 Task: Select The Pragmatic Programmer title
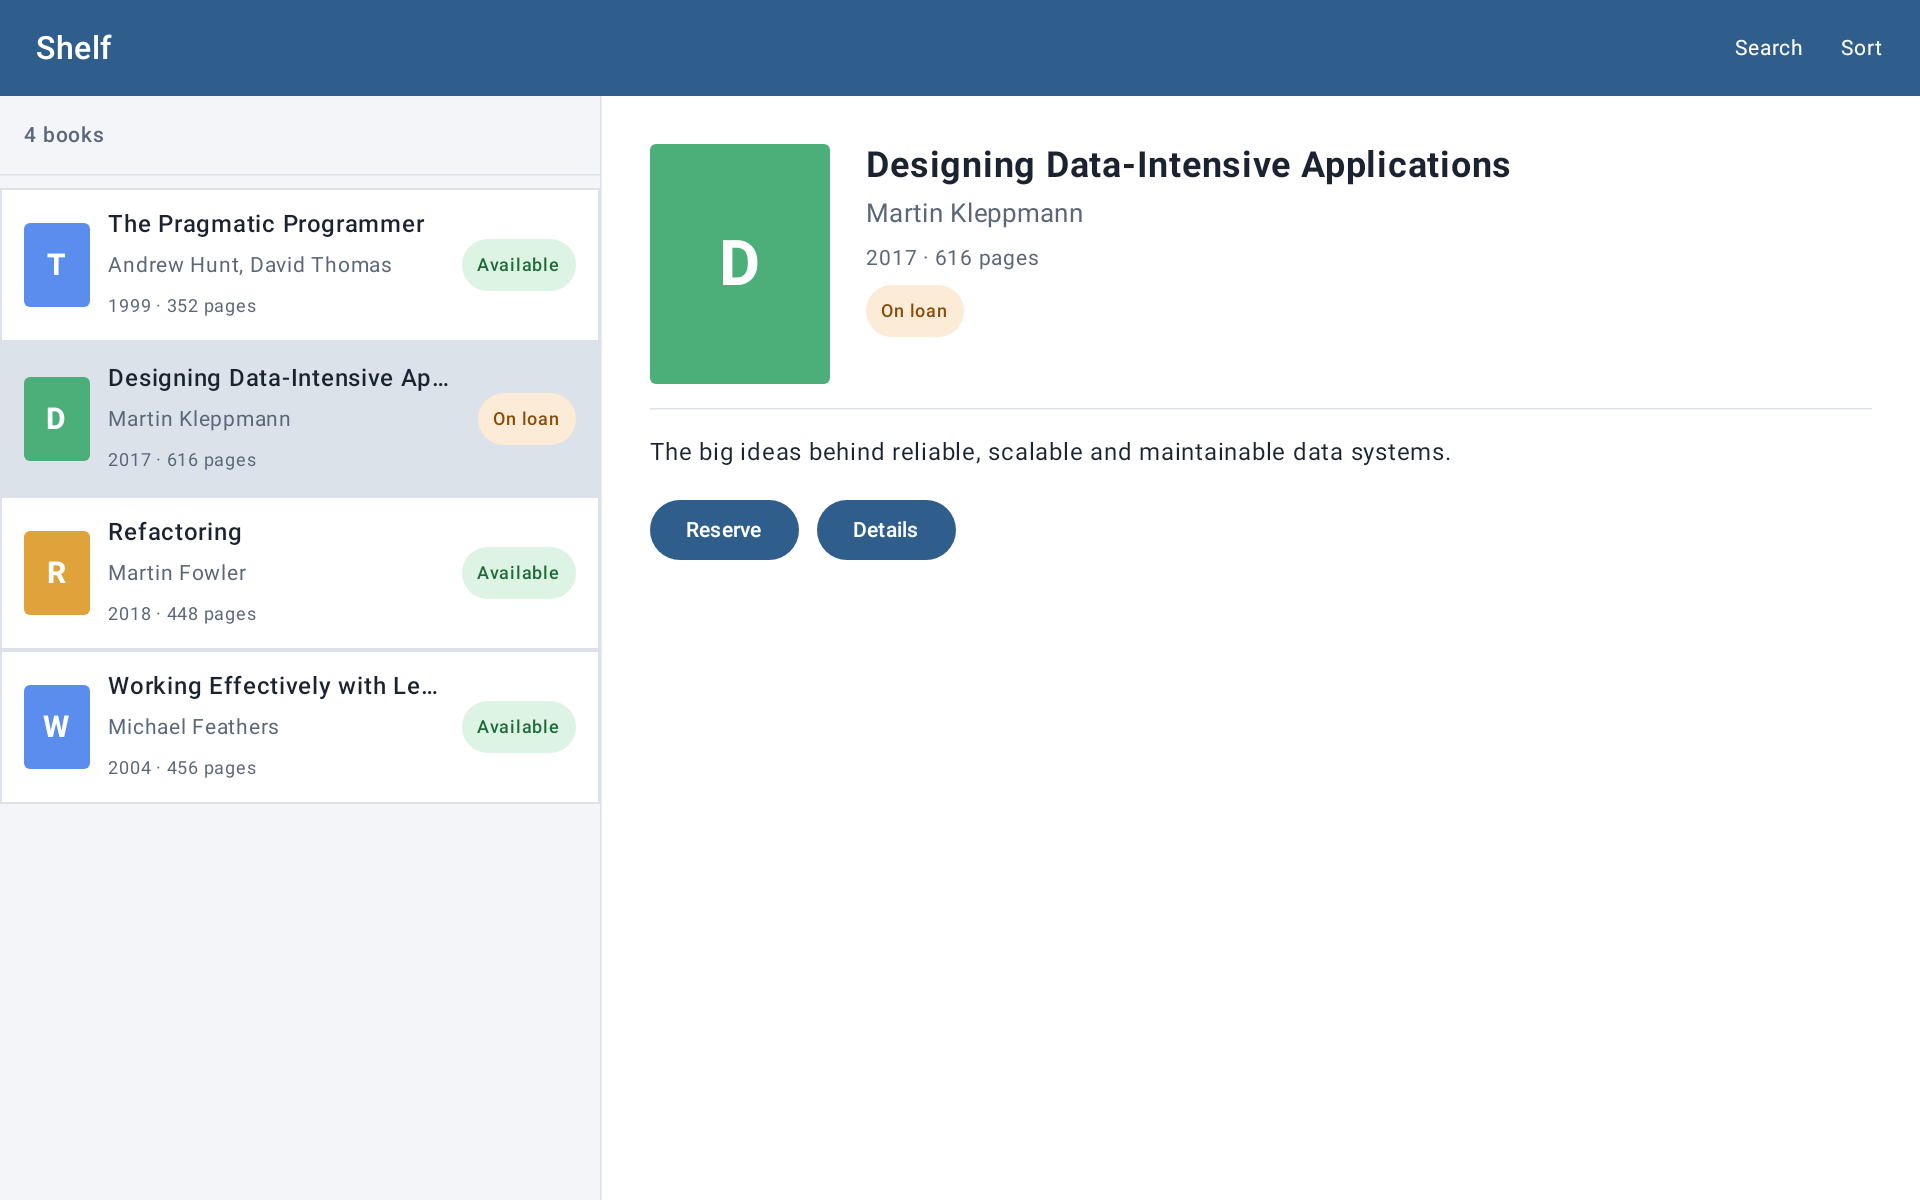(x=266, y=224)
